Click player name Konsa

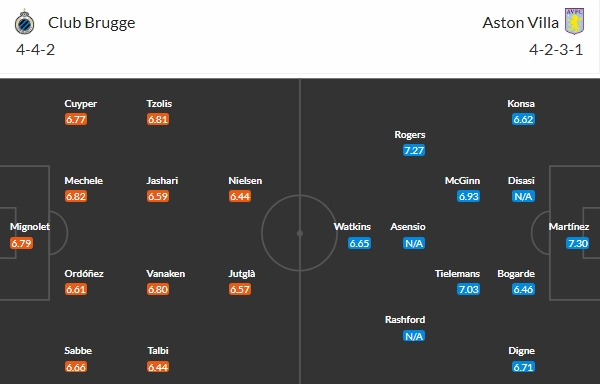point(521,104)
